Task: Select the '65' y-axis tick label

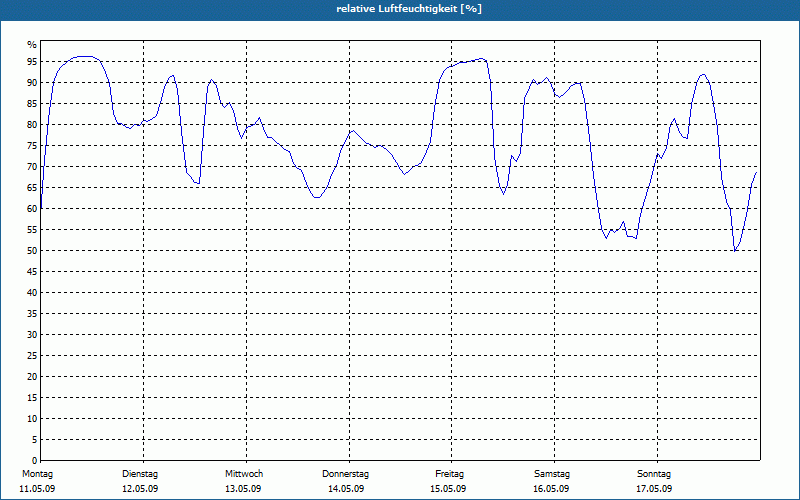Action: (32, 188)
